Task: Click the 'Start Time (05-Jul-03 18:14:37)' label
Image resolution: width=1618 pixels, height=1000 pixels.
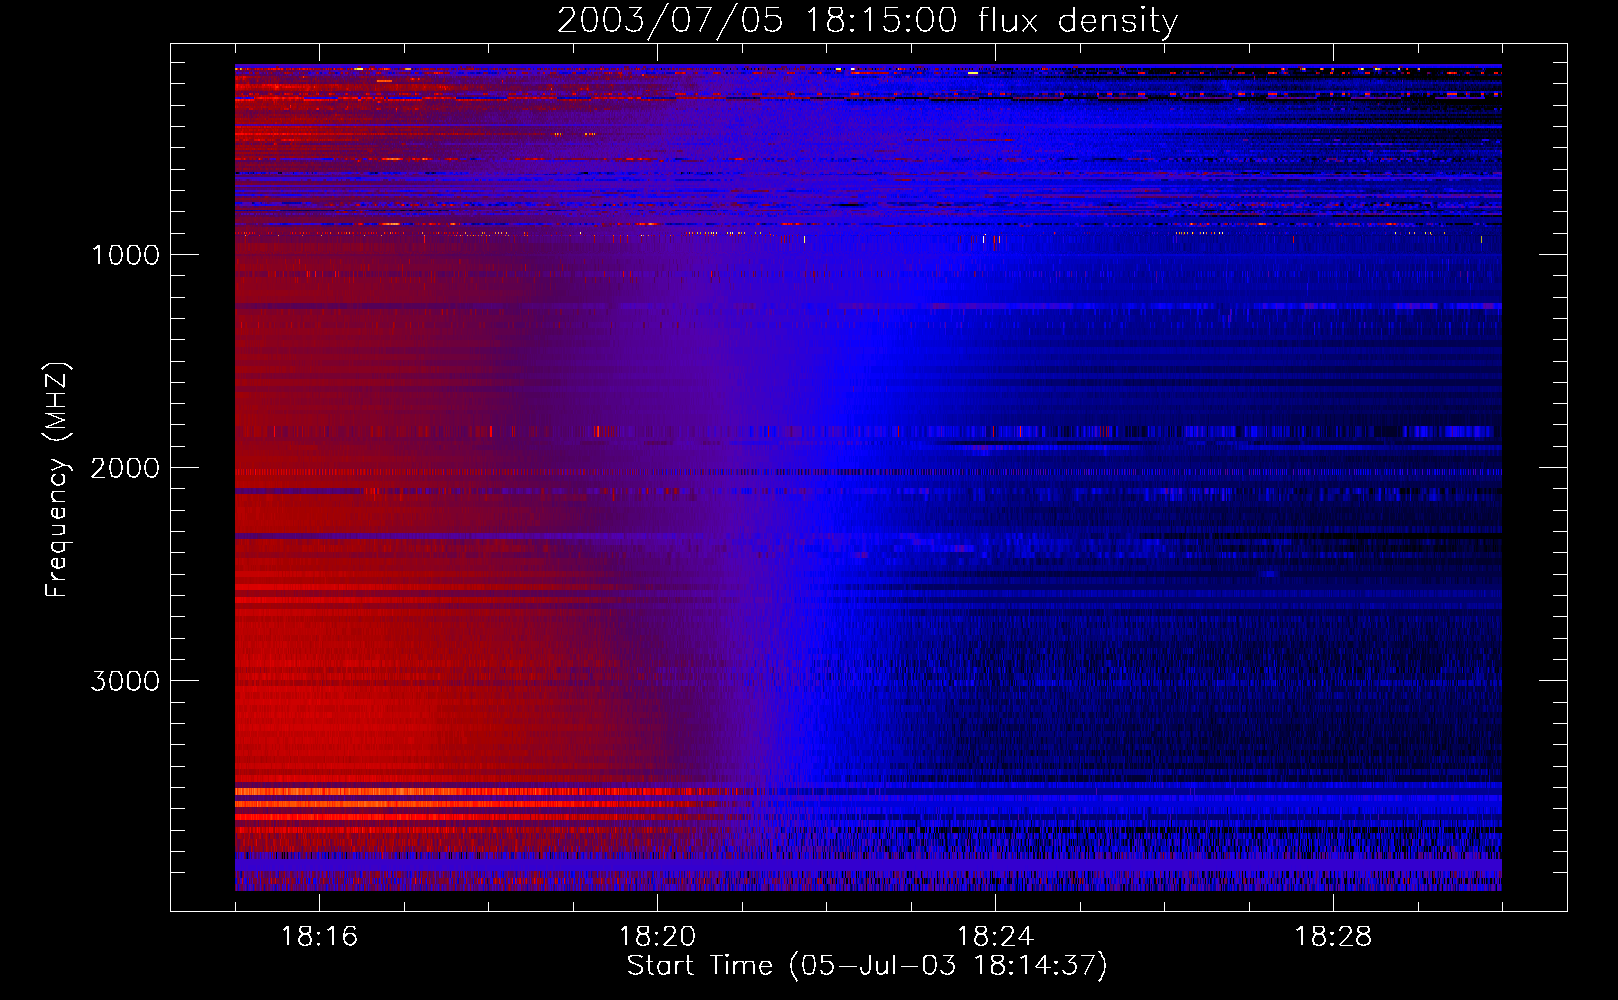Action: [867, 966]
